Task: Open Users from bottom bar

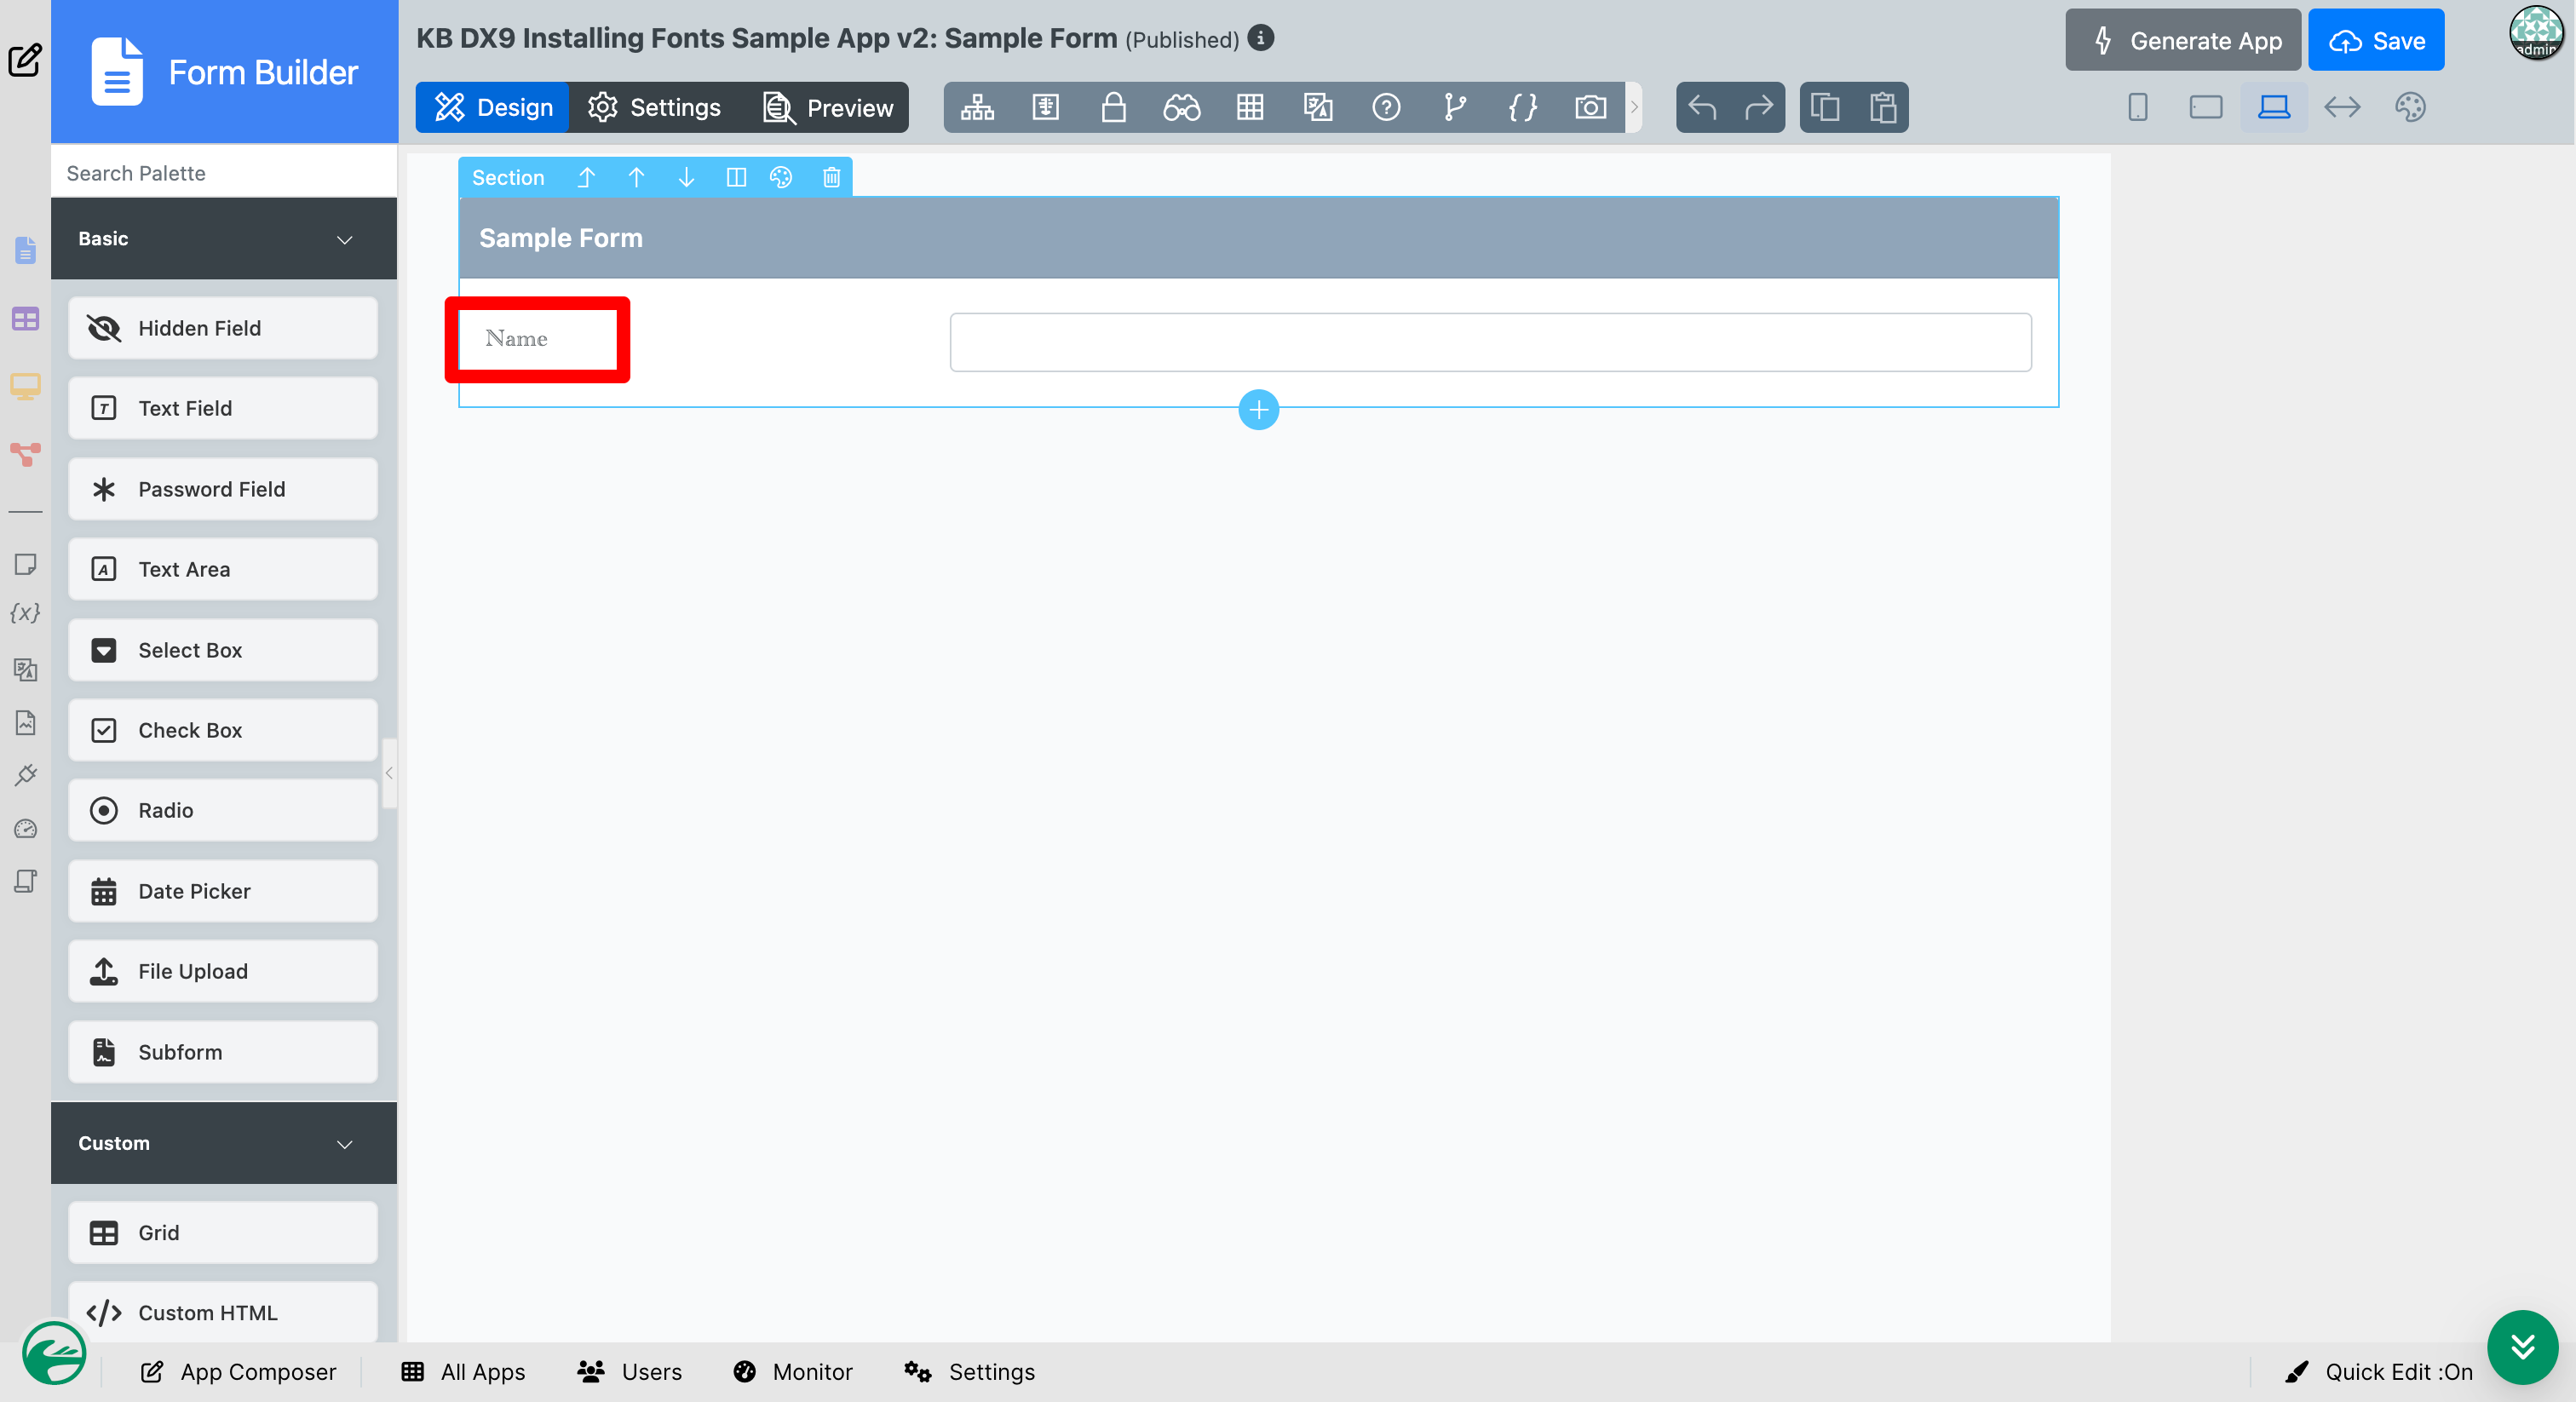Action: (x=630, y=1372)
